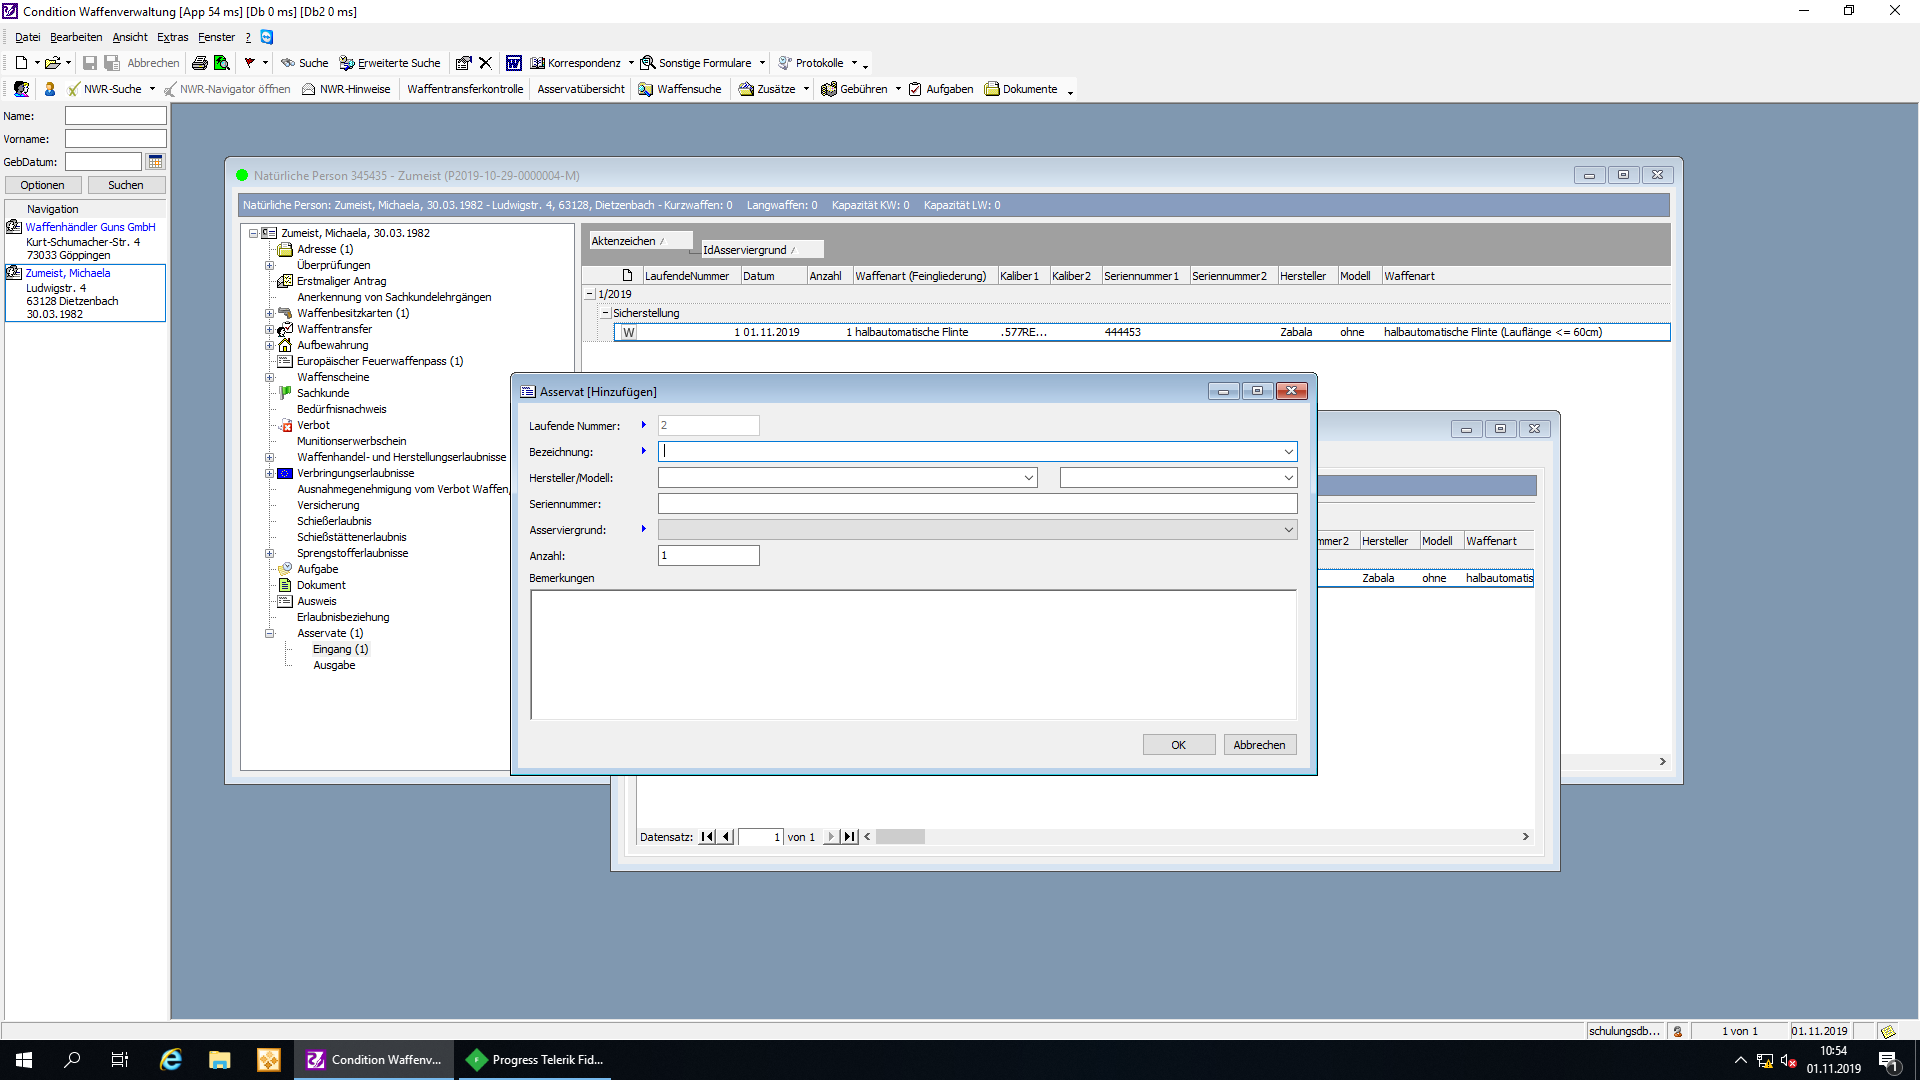This screenshot has height=1080, width=1920.
Task: Open Waffensuche from the toolbar
Action: coord(680,89)
